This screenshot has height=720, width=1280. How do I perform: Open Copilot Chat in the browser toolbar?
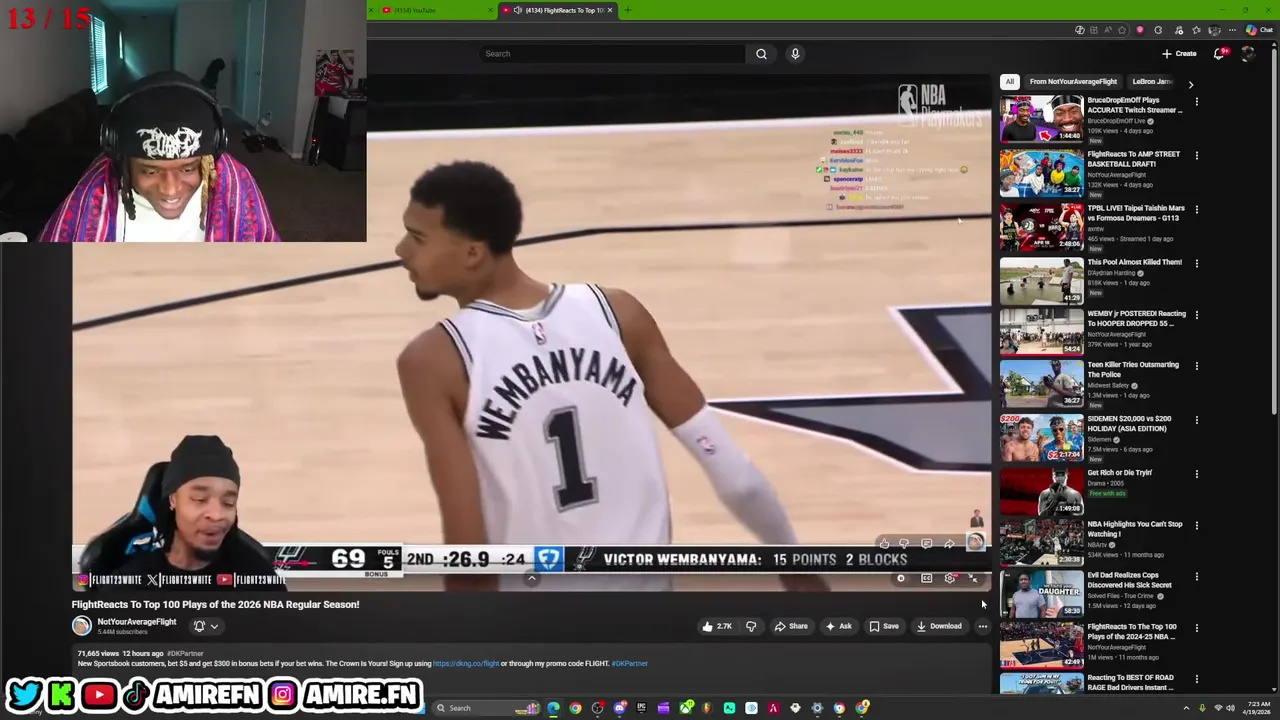pyautogui.click(x=1259, y=30)
